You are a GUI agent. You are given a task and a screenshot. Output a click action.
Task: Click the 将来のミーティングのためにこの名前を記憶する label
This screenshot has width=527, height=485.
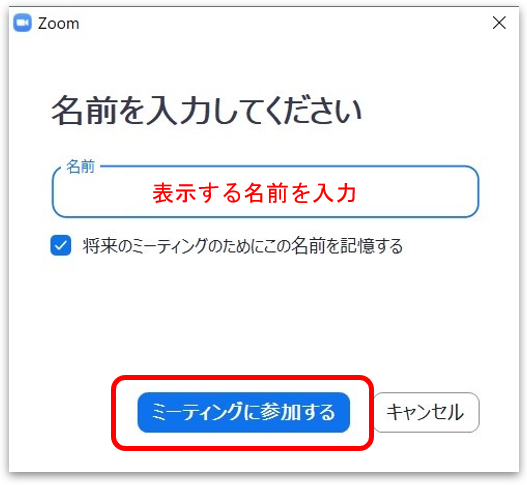tap(243, 245)
